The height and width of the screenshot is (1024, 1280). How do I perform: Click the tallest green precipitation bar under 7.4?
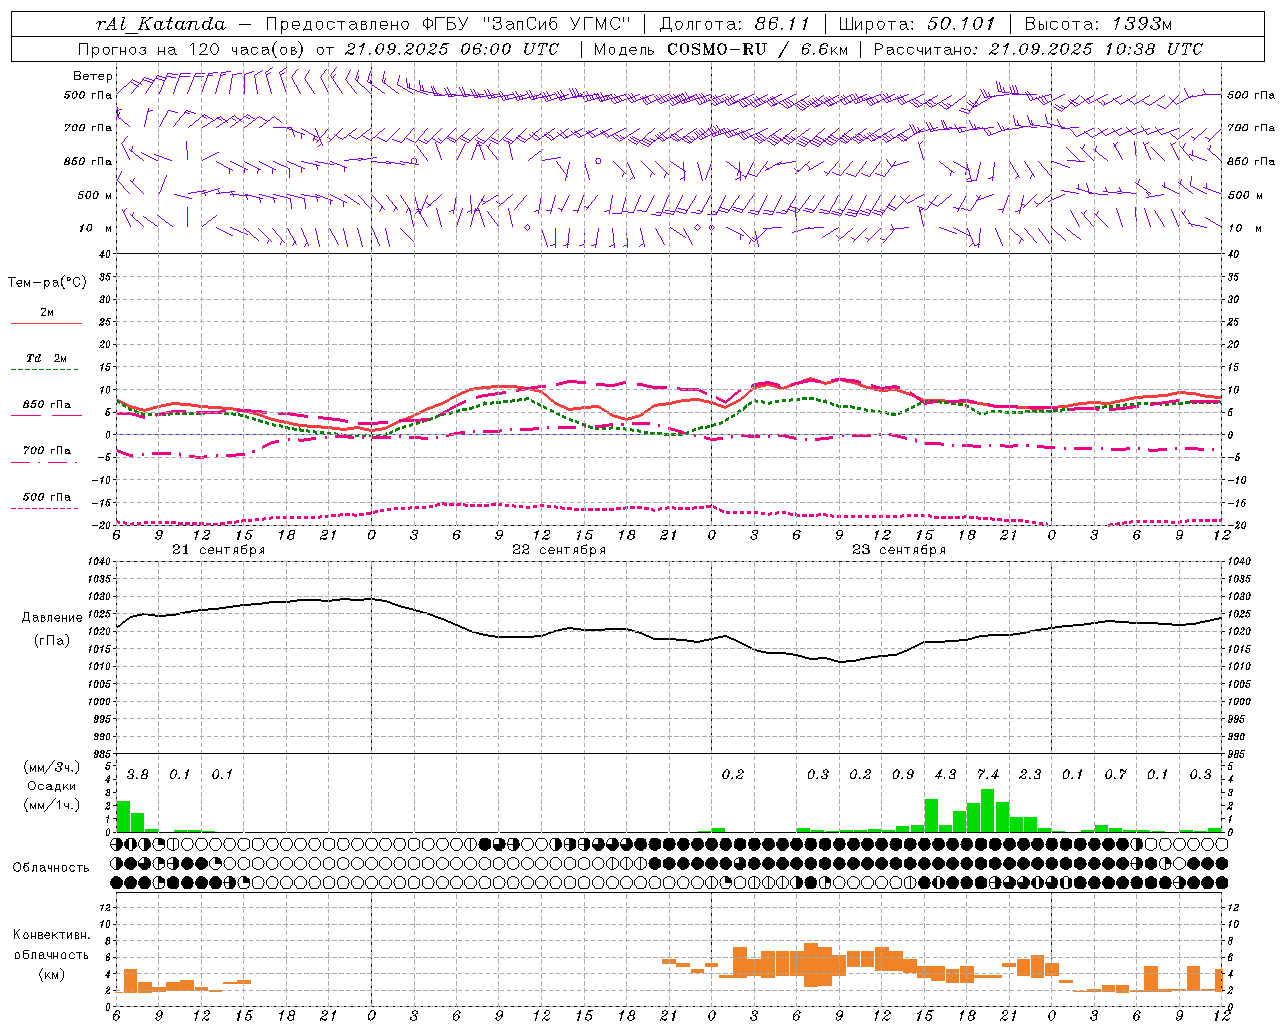click(988, 811)
